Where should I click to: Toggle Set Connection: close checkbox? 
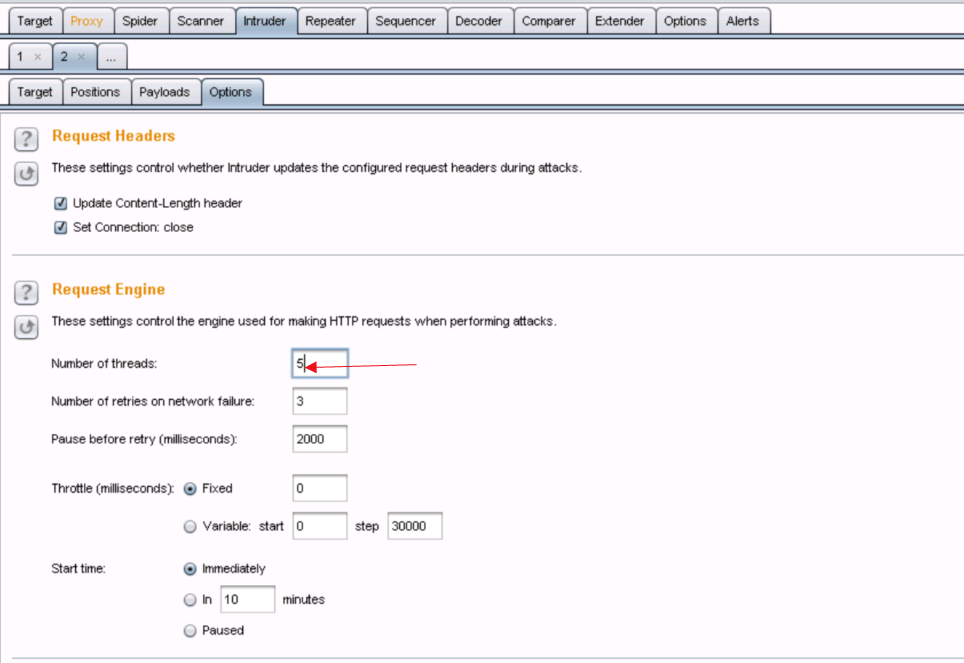[x=60, y=228]
